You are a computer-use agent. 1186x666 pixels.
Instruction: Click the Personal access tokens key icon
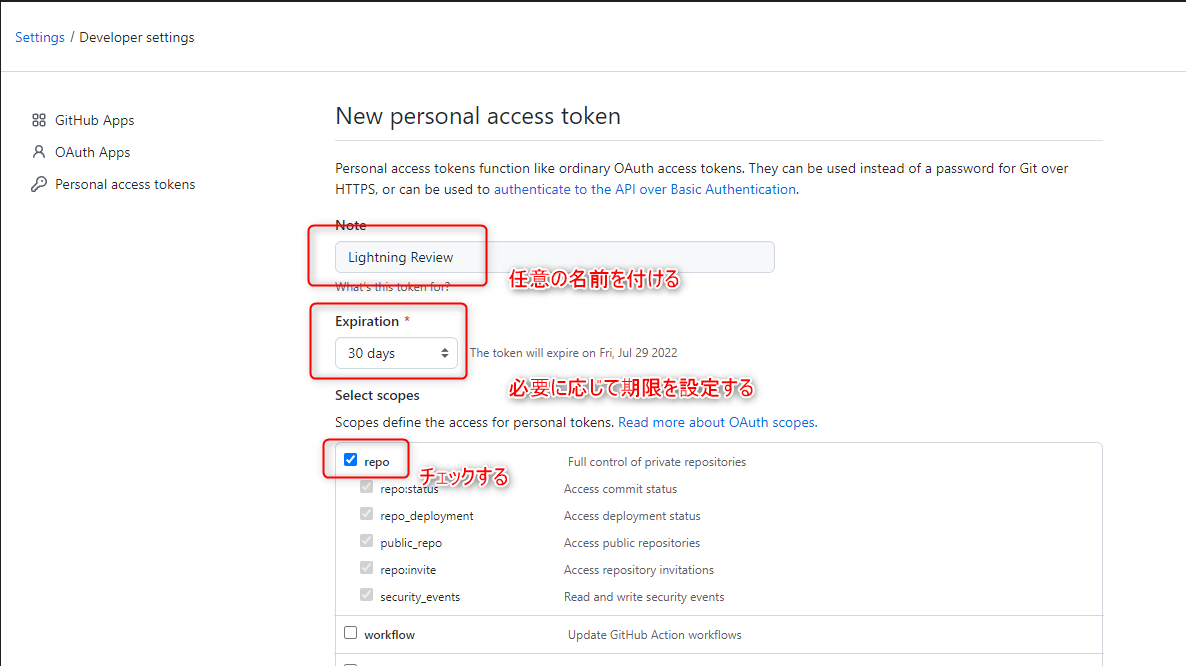pos(39,184)
